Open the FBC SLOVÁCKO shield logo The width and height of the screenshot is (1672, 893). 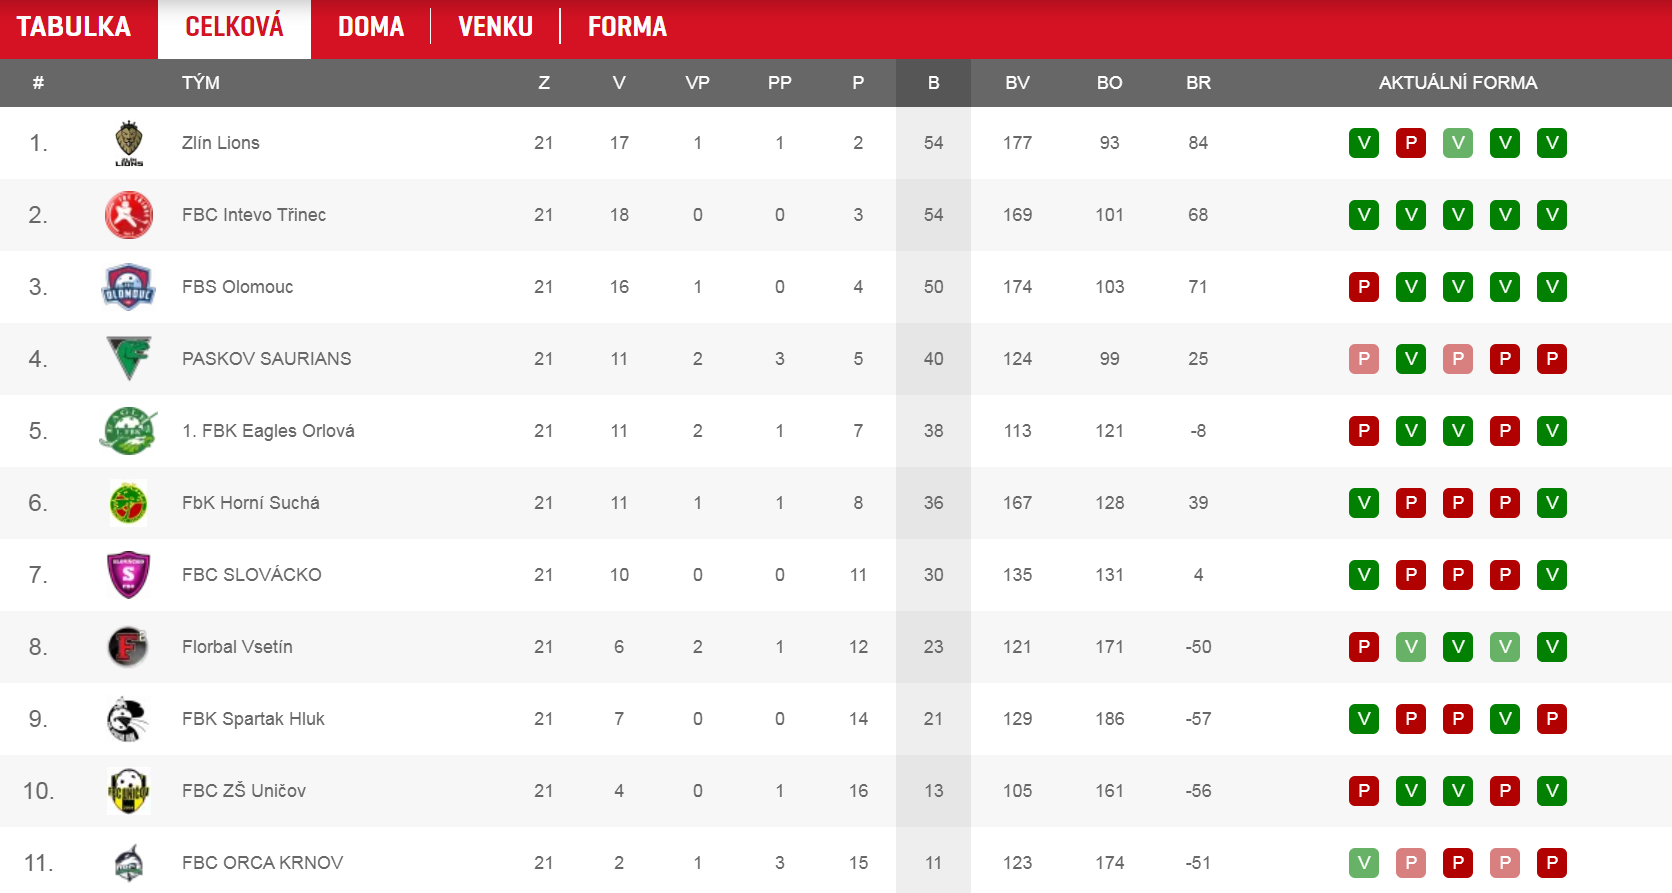(129, 575)
